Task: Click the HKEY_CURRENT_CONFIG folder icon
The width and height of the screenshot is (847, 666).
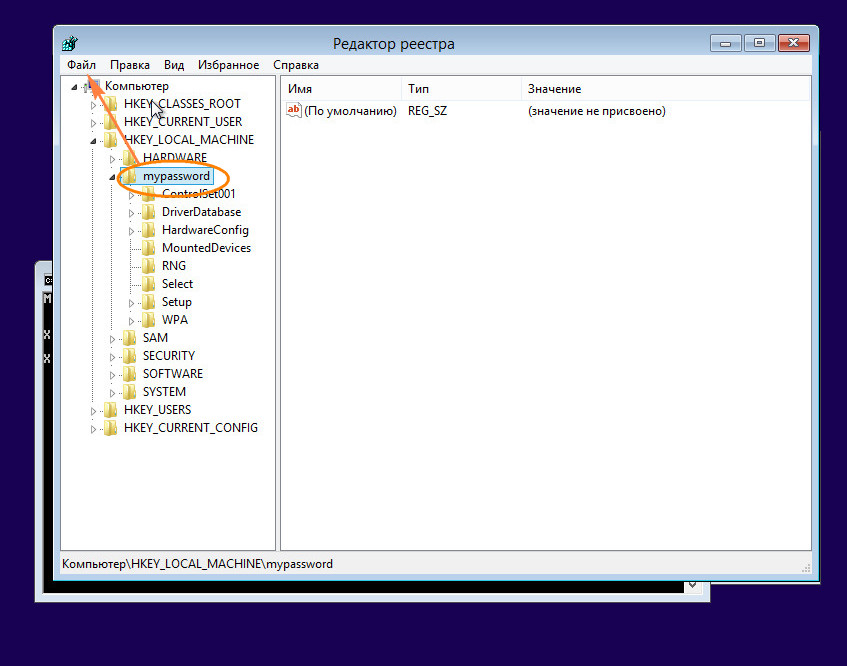Action: [111, 428]
